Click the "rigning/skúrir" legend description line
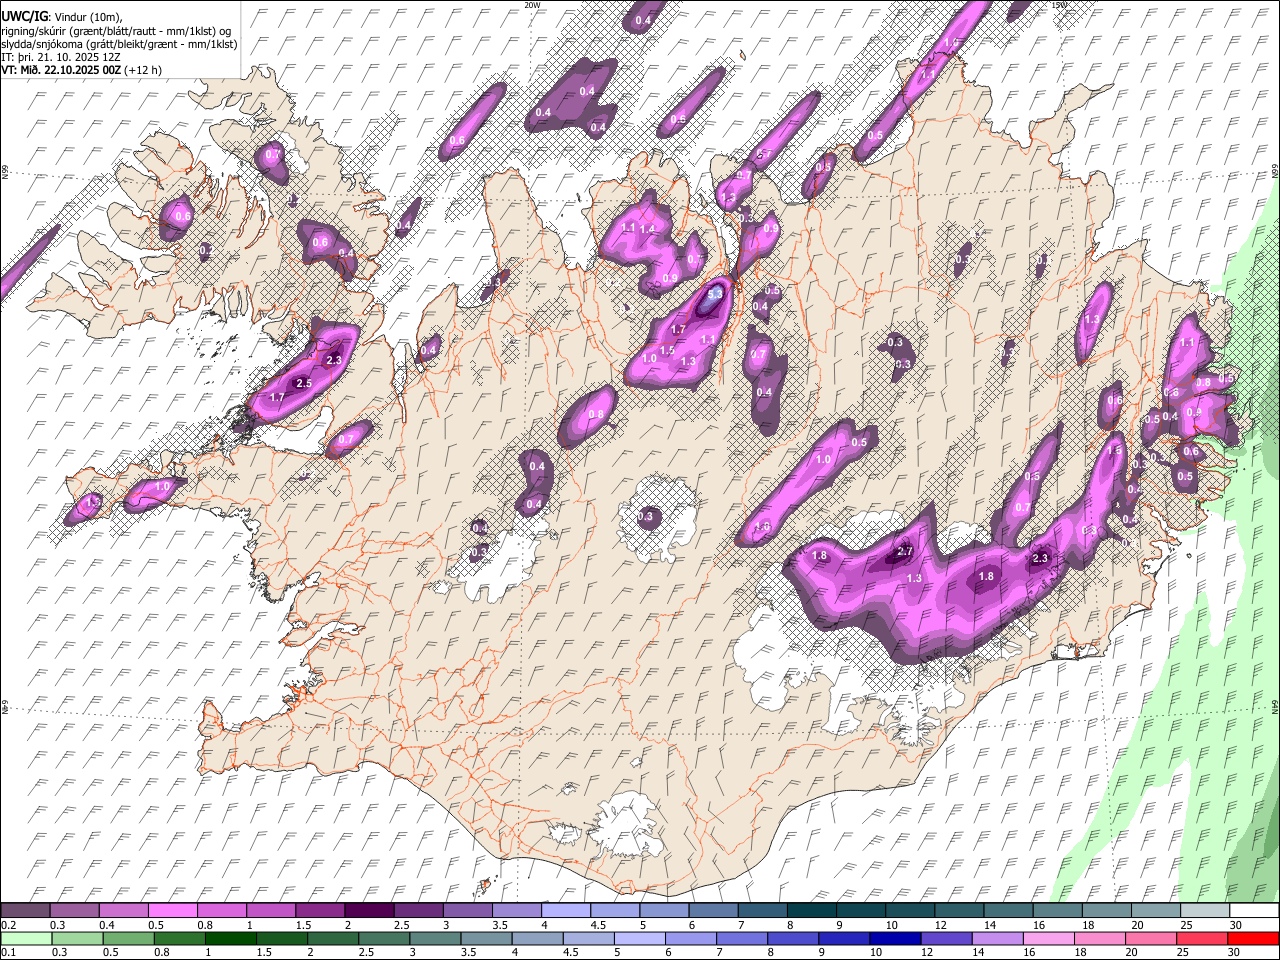The width and height of the screenshot is (1280, 960). coord(117,30)
